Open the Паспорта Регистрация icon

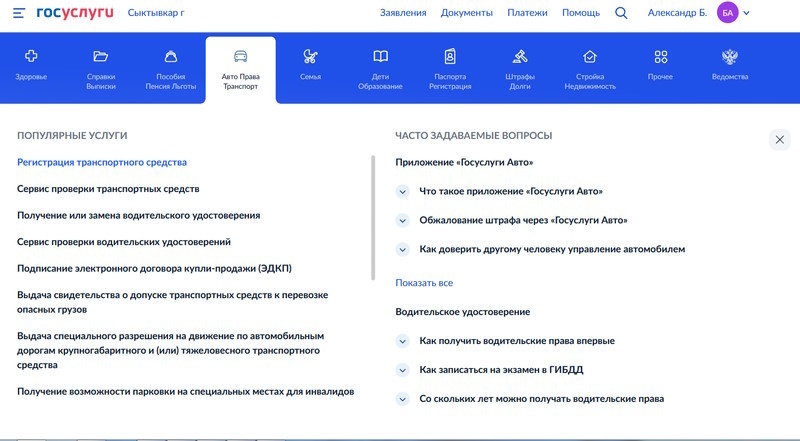450,56
